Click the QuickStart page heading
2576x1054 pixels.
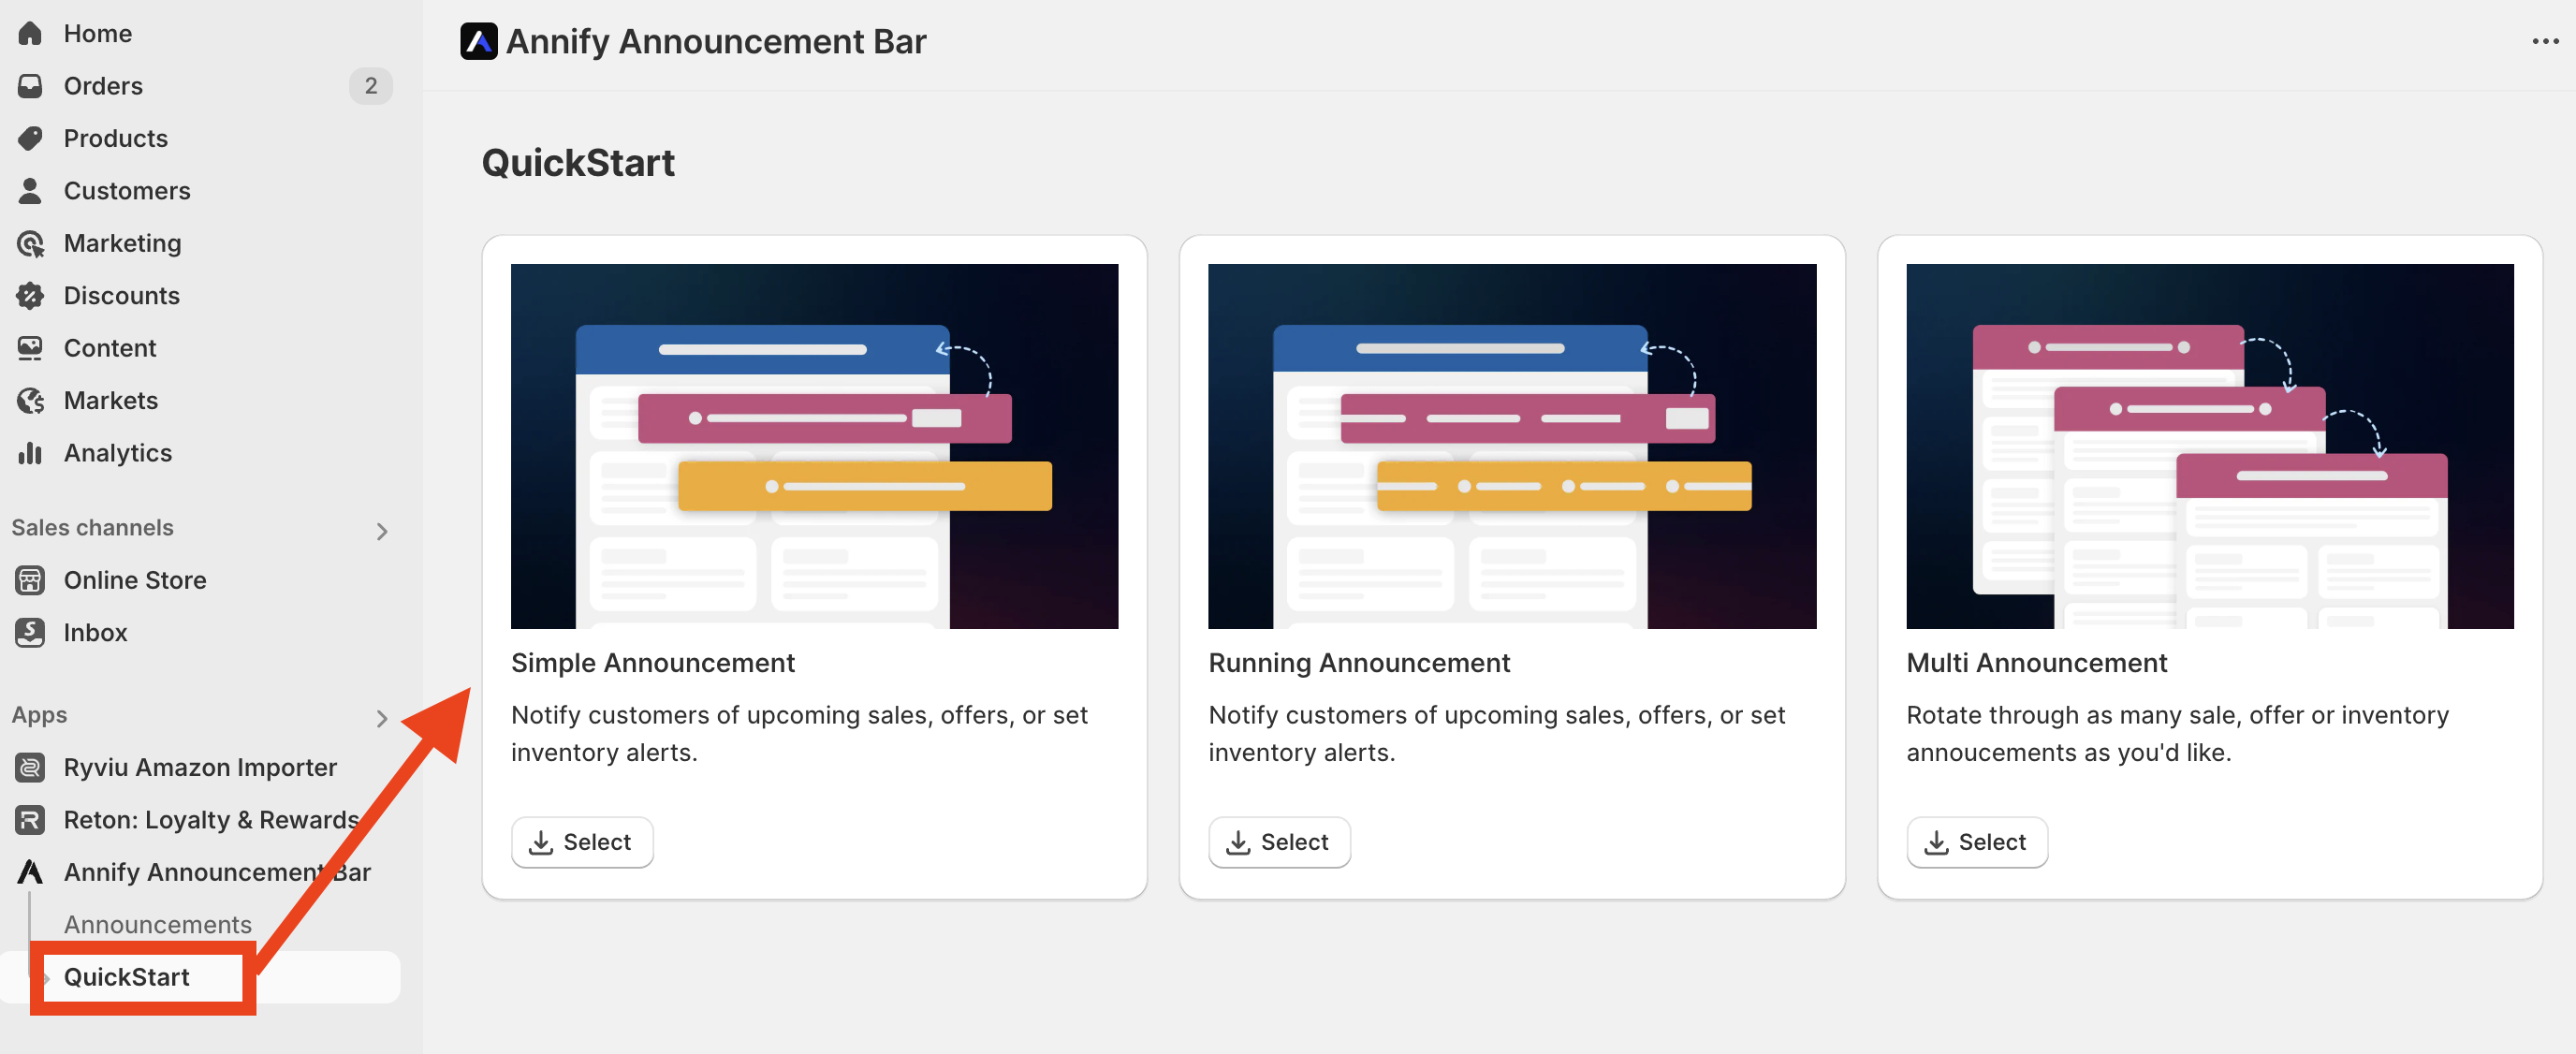tap(578, 162)
